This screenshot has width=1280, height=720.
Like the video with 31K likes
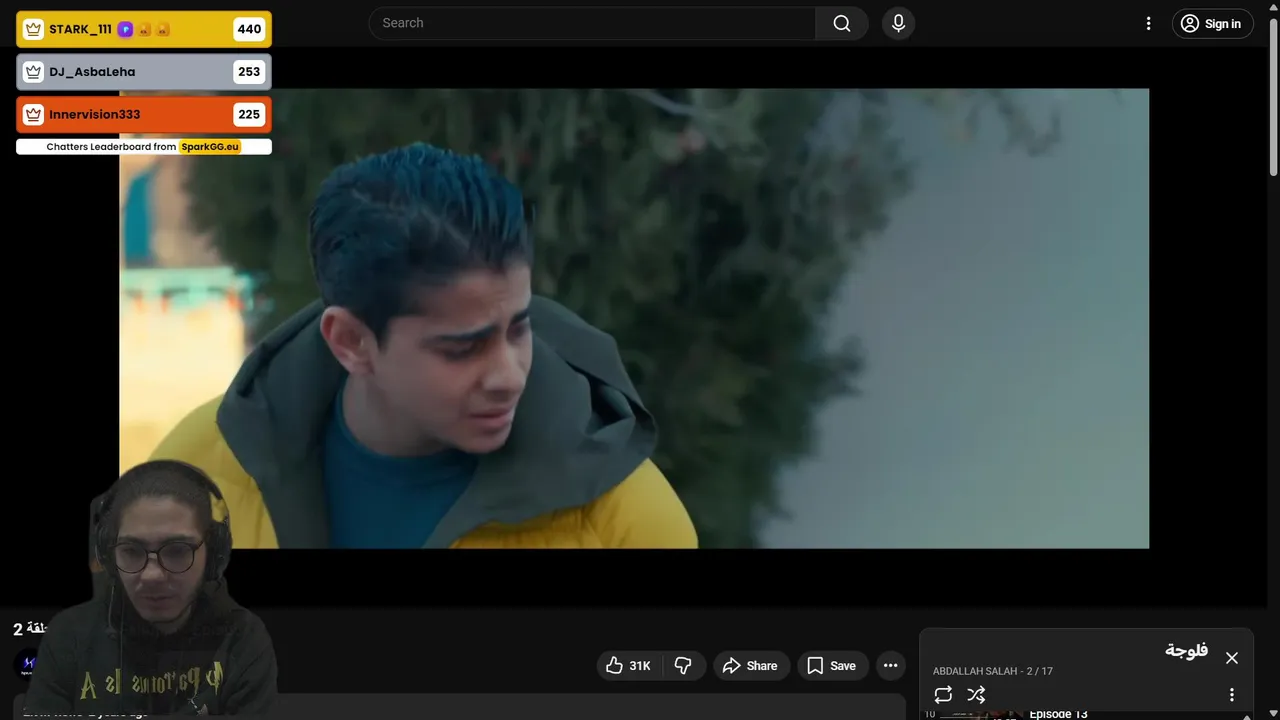click(628, 666)
